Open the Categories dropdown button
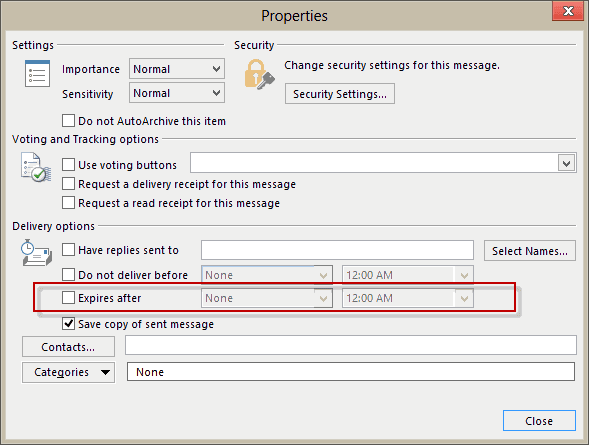589x445 pixels. [x=68, y=372]
